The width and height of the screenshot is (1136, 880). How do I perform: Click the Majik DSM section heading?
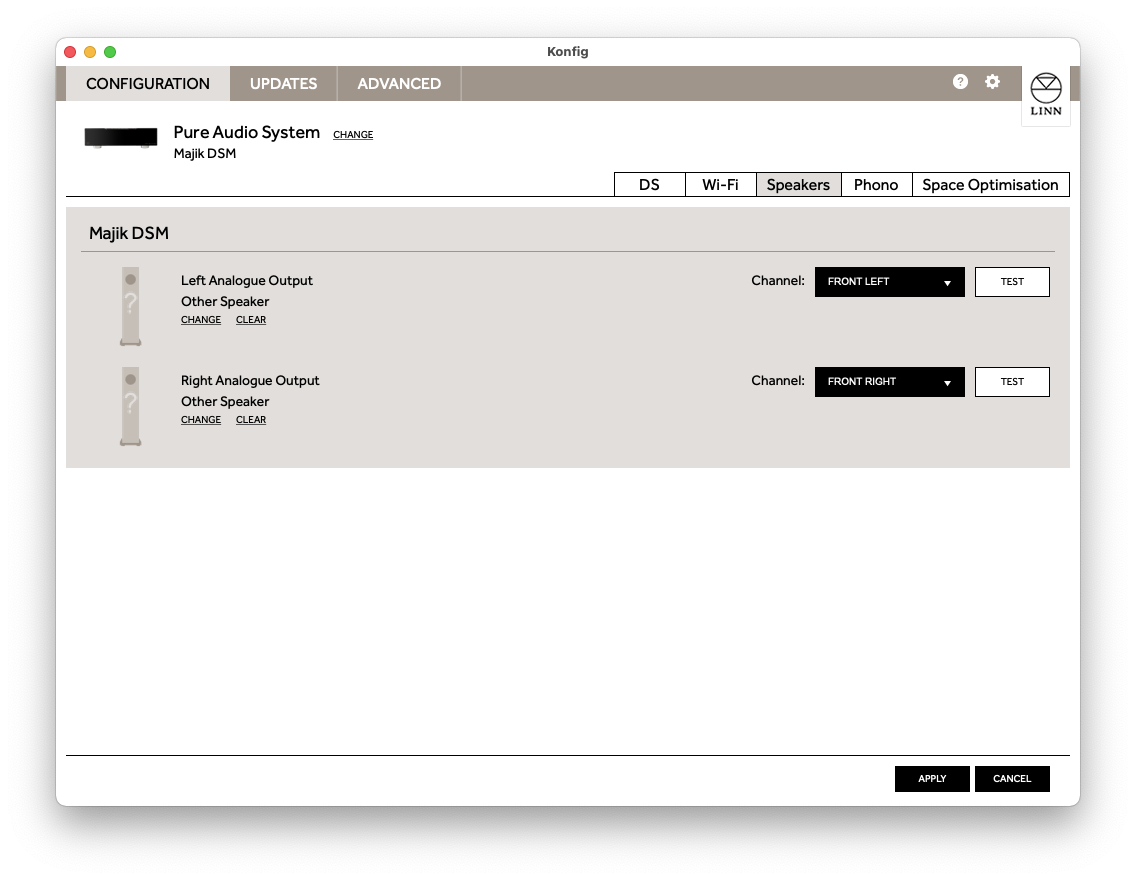click(x=129, y=233)
